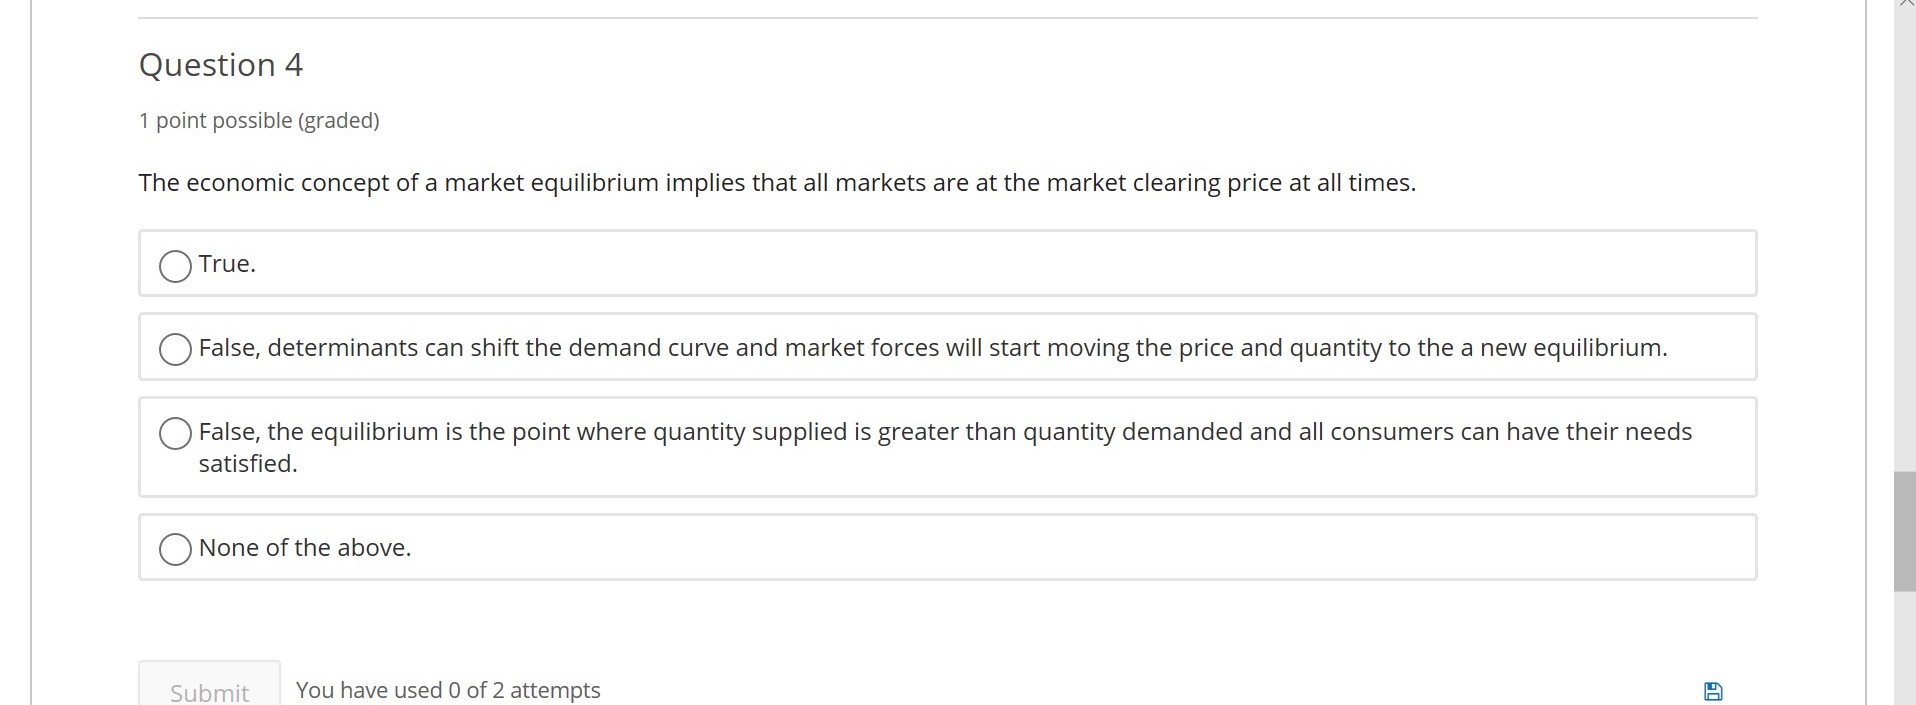This screenshot has height=705, width=1916.
Task: Click the "Question 4" heading
Action: coord(220,64)
